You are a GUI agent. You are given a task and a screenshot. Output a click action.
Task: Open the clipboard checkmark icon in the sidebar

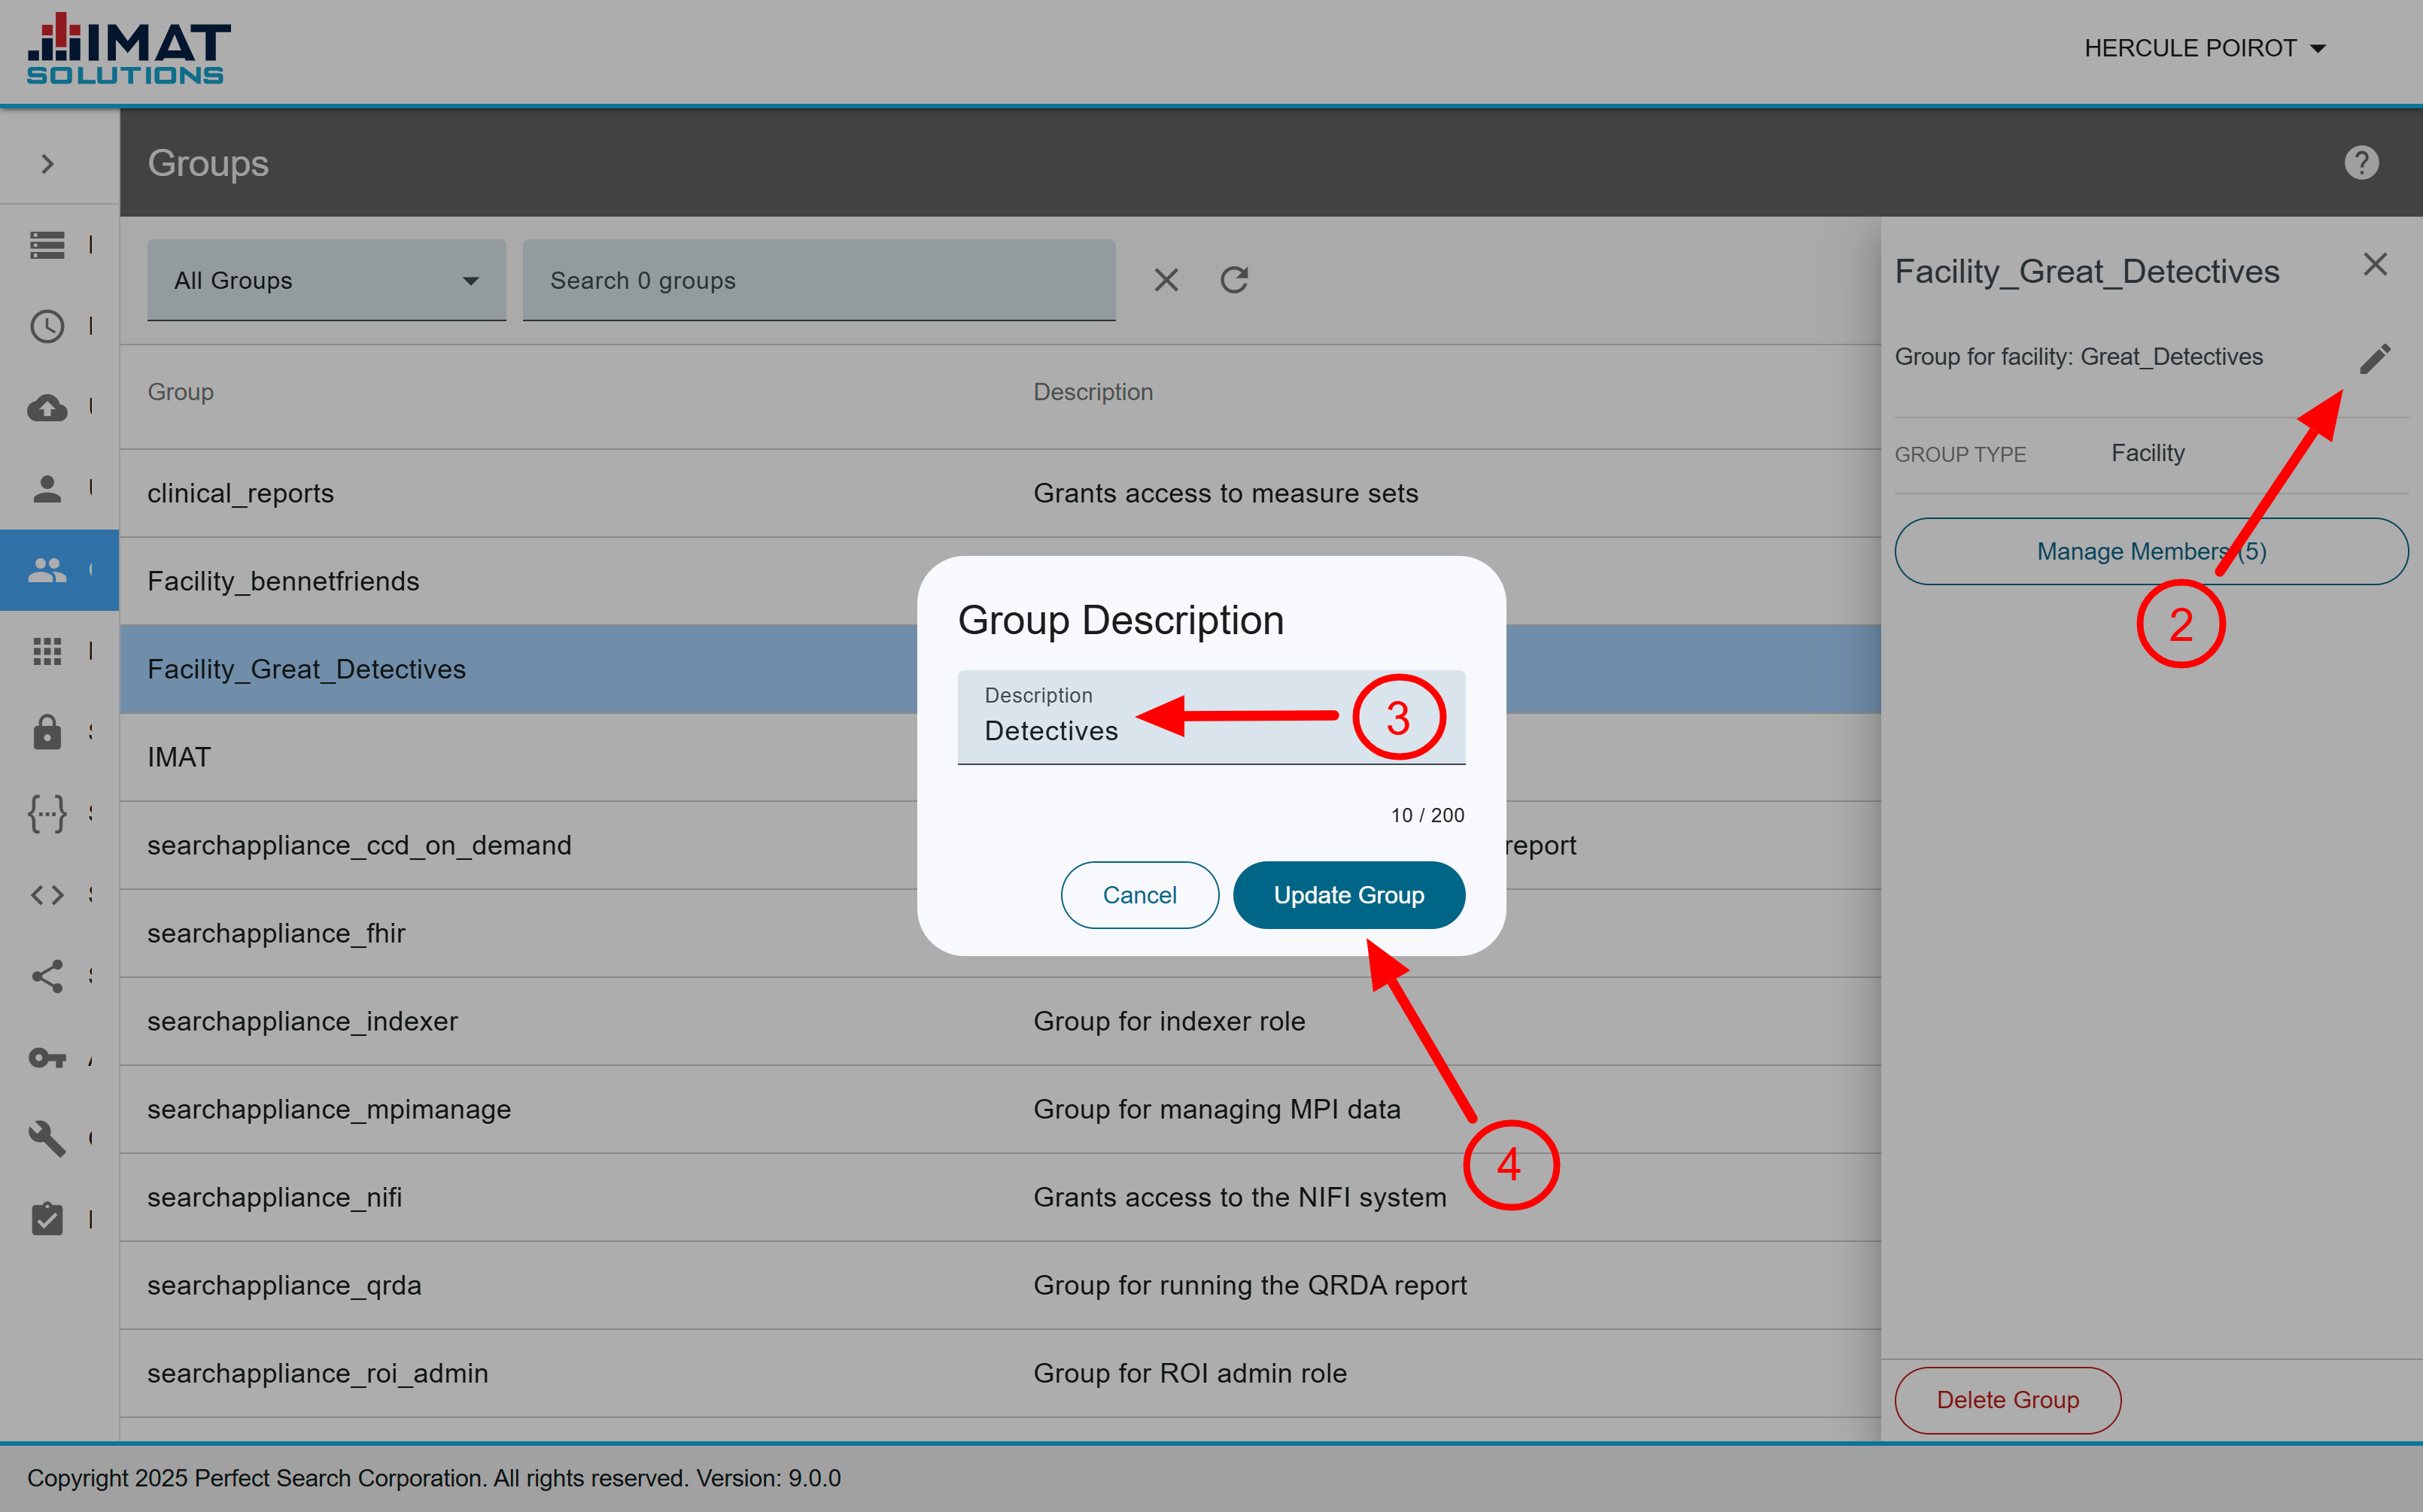point(47,1219)
